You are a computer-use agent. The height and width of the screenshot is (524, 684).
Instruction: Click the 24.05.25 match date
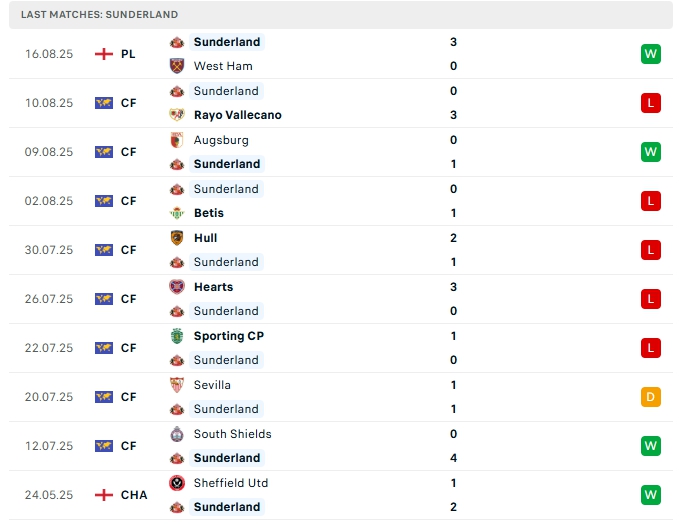[x=49, y=495]
